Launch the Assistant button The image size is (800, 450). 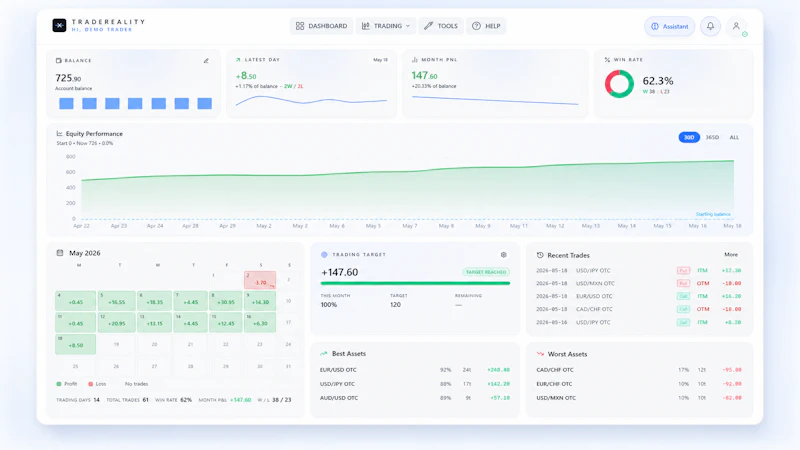669,27
